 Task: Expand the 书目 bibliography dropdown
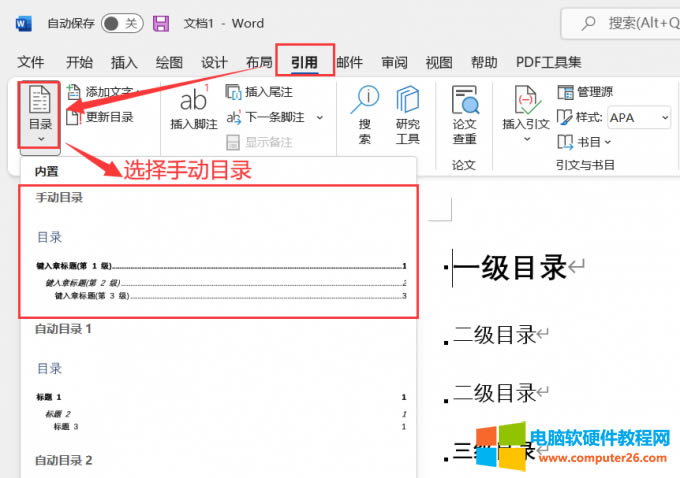click(x=608, y=142)
